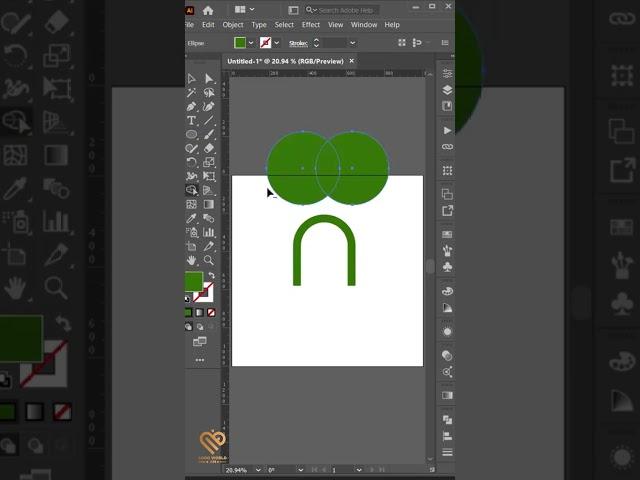Open the Symbols panel club icon
The height and width of the screenshot is (480, 640).
pos(447,267)
